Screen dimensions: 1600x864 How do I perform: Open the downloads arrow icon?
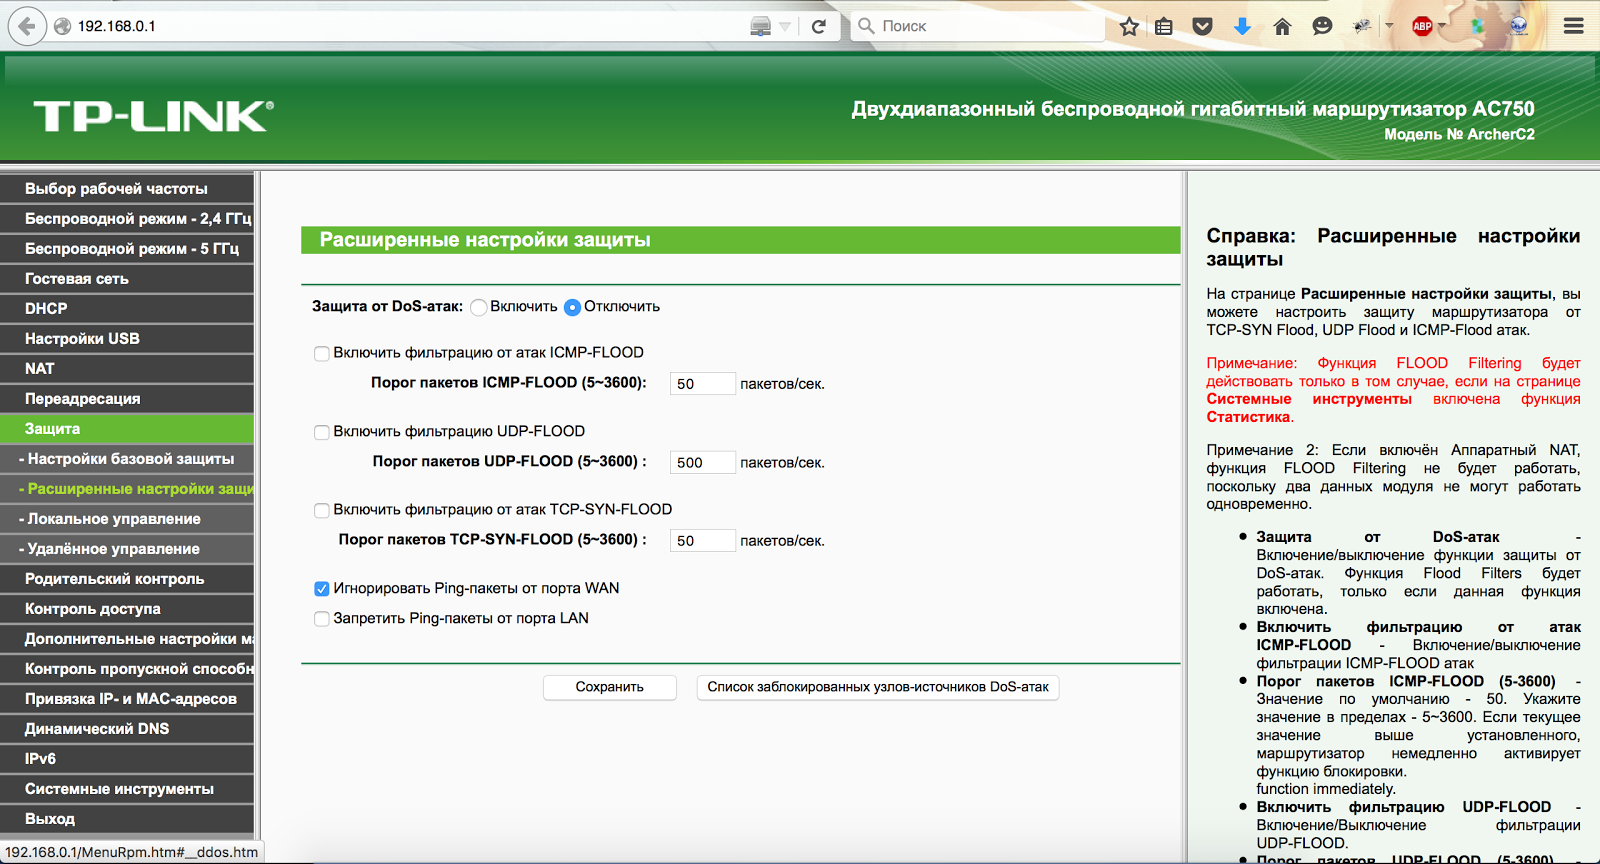[1242, 26]
